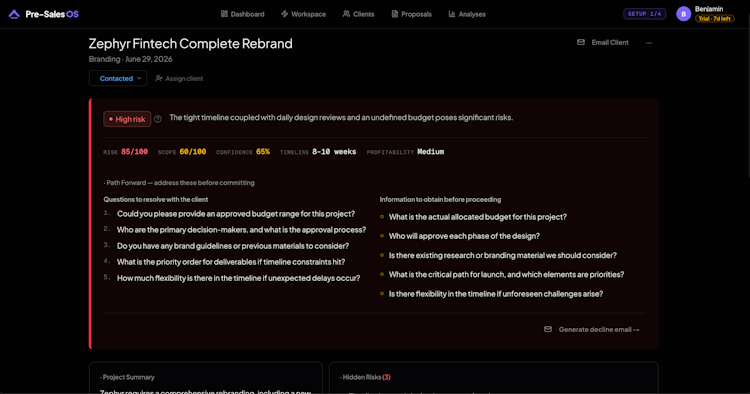Click who will approve each phase item
The image size is (750, 394).
tap(464, 236)
